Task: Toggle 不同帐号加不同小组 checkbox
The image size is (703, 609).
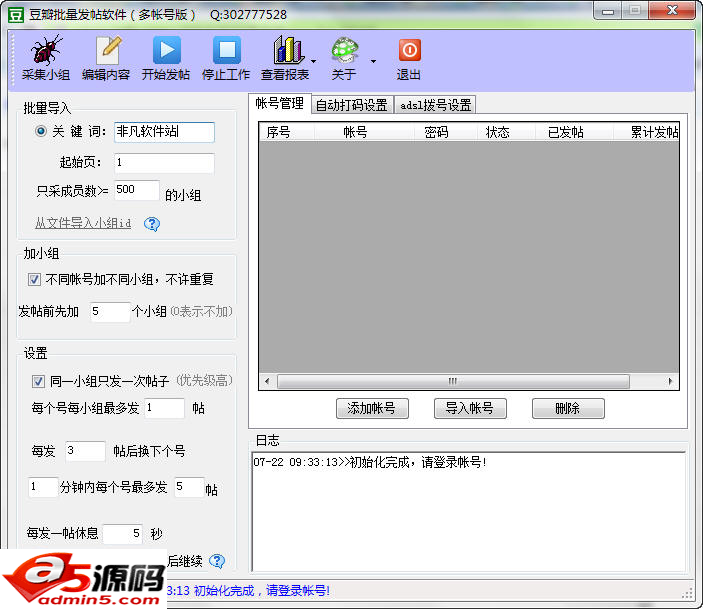Action: click(x=34, y=279)
